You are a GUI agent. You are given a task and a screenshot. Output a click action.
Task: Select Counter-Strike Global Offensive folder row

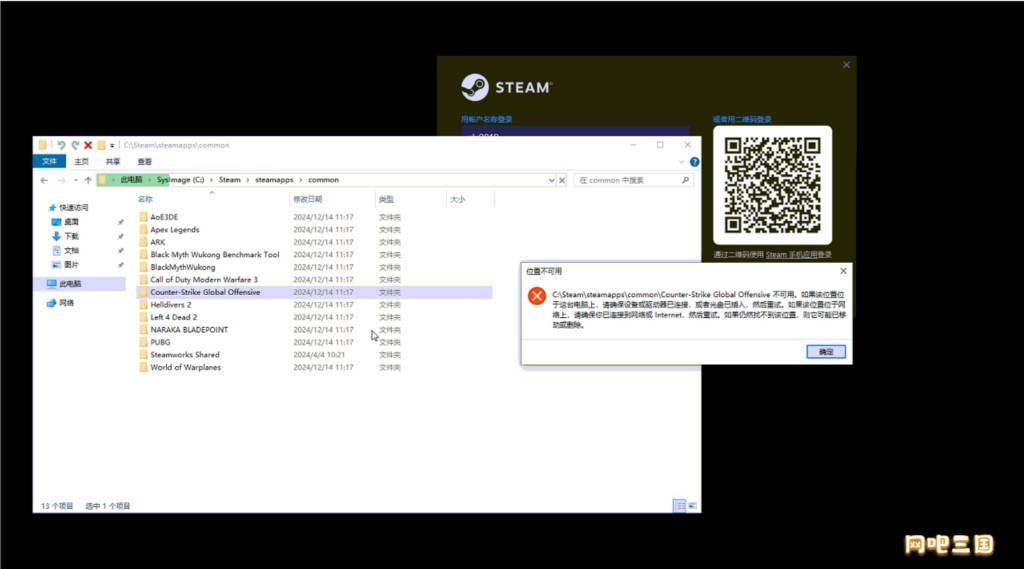coord(314,292)
